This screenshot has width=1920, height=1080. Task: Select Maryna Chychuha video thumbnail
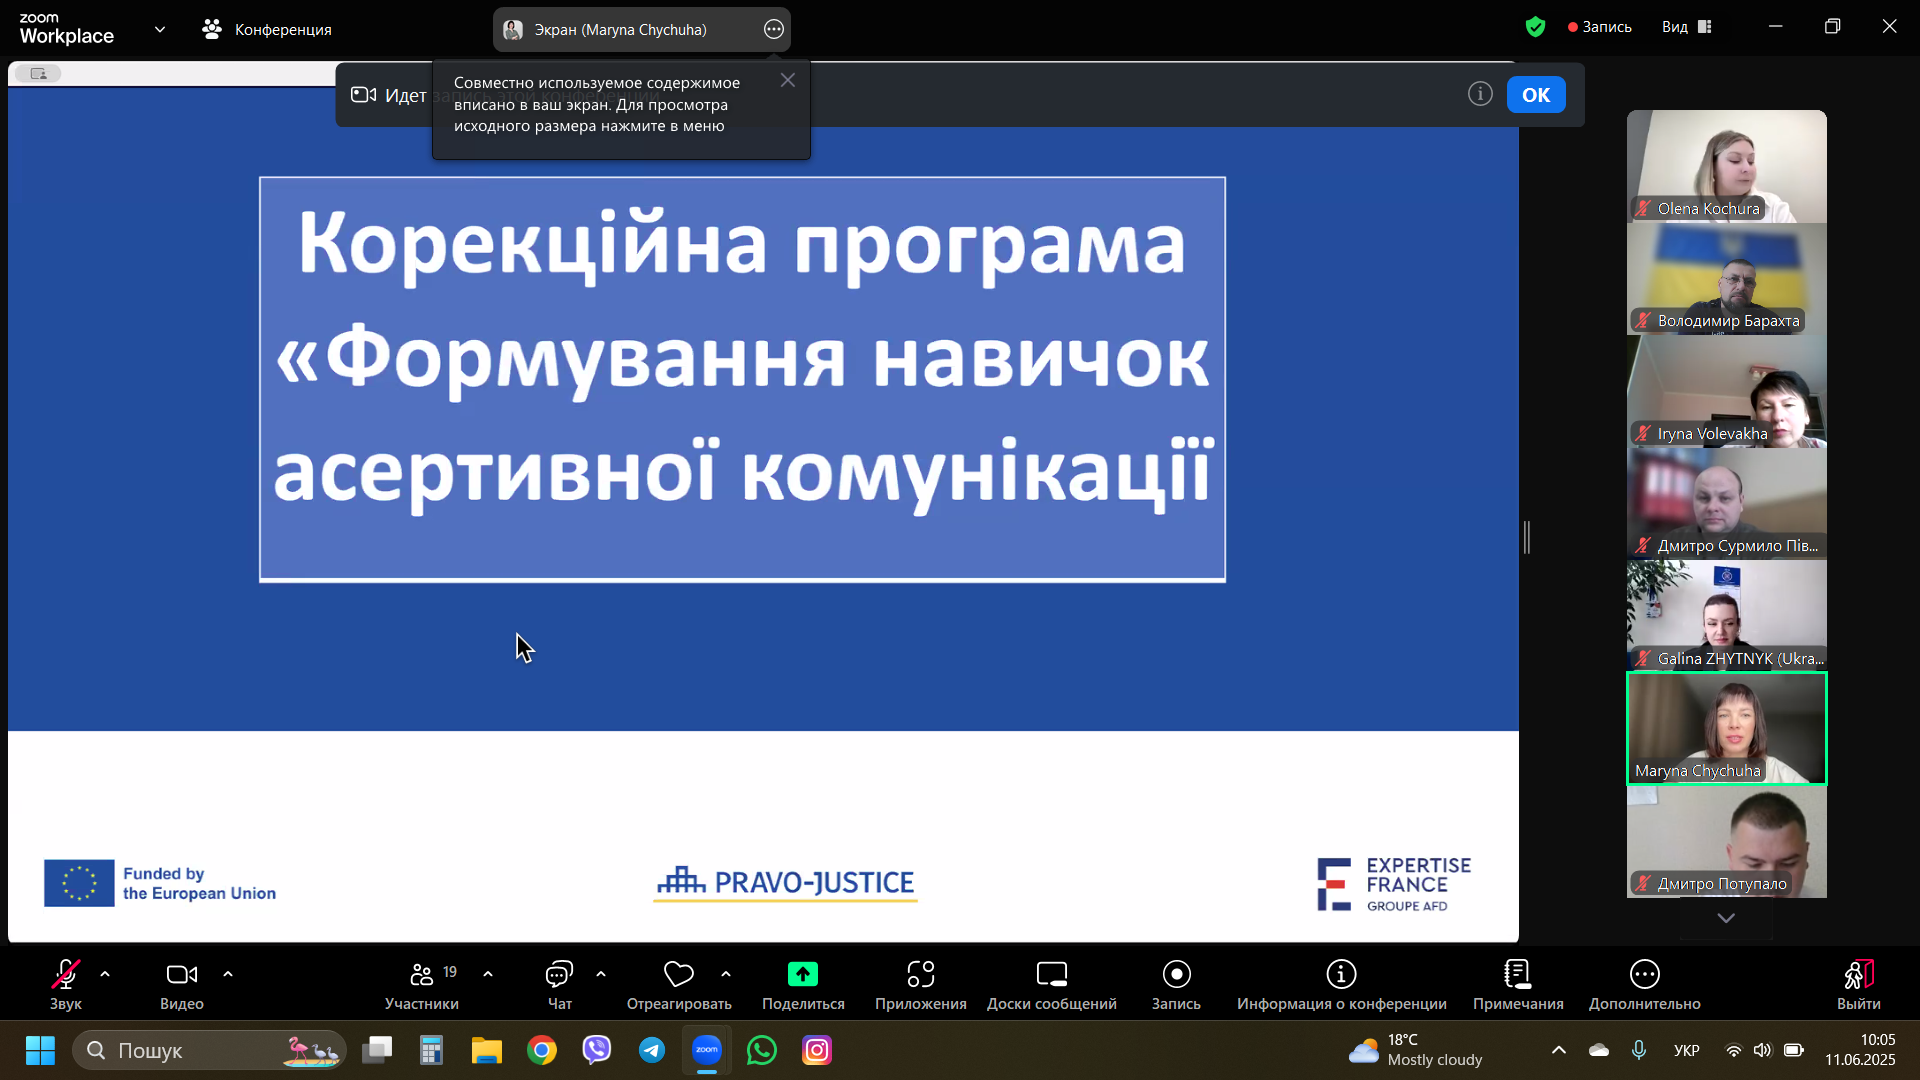[x=1726, y=728]
